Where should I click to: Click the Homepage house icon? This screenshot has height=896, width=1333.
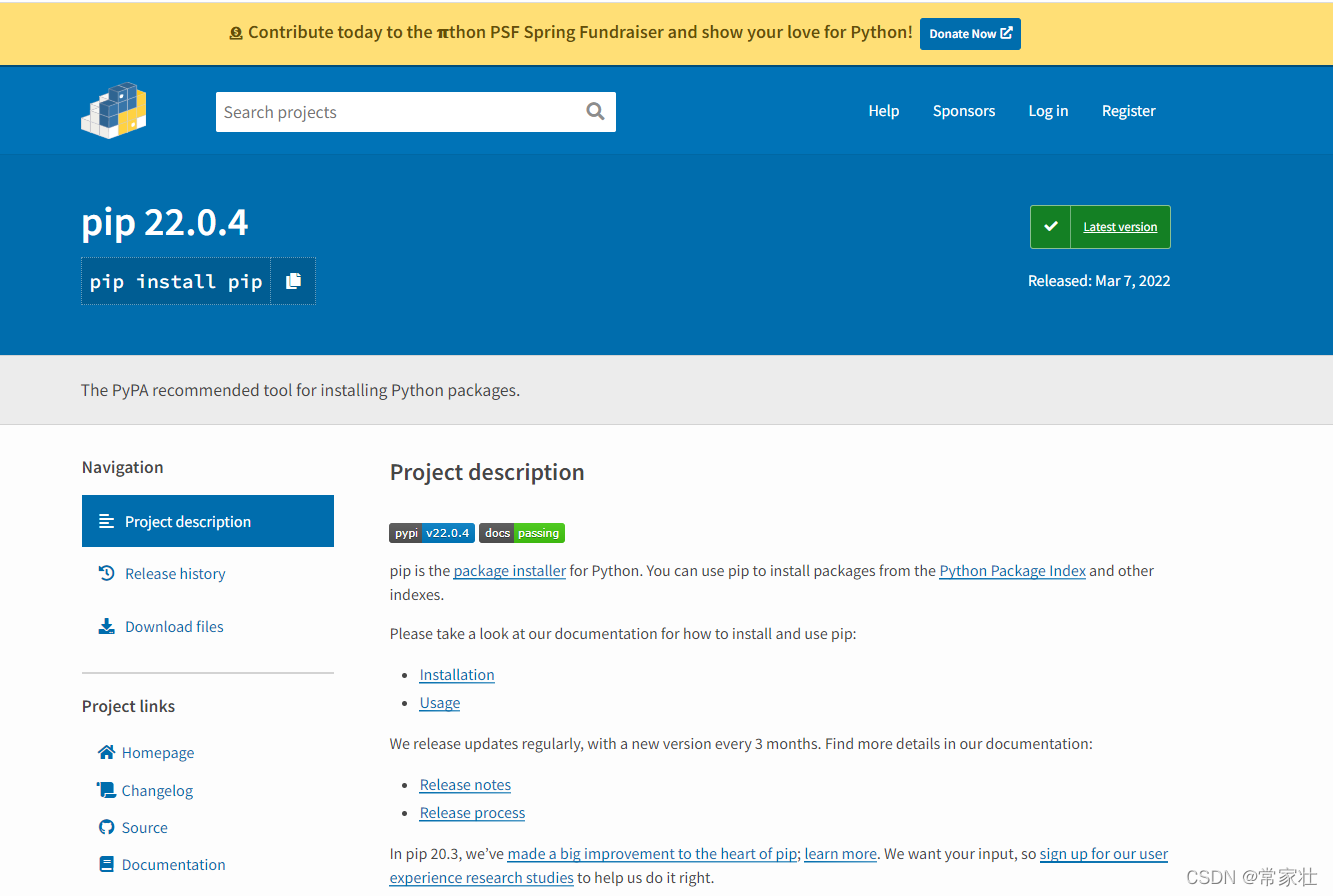coord(107,752)
